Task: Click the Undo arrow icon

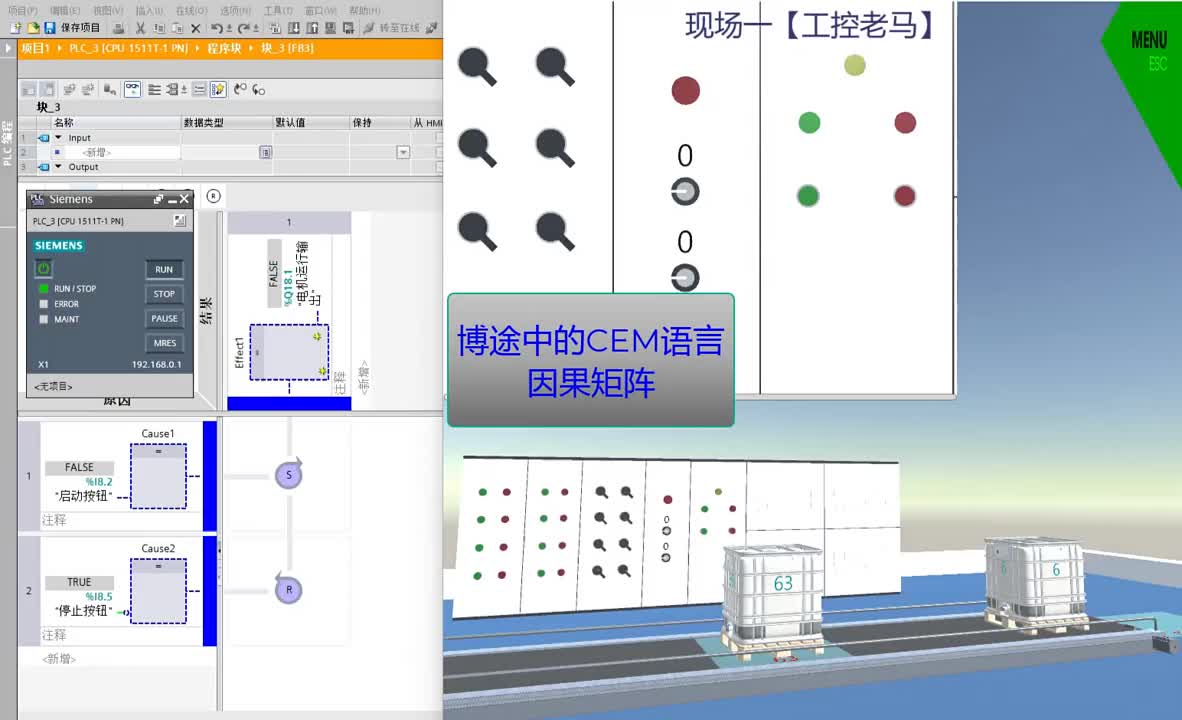Action: click(x=217, y=28)
